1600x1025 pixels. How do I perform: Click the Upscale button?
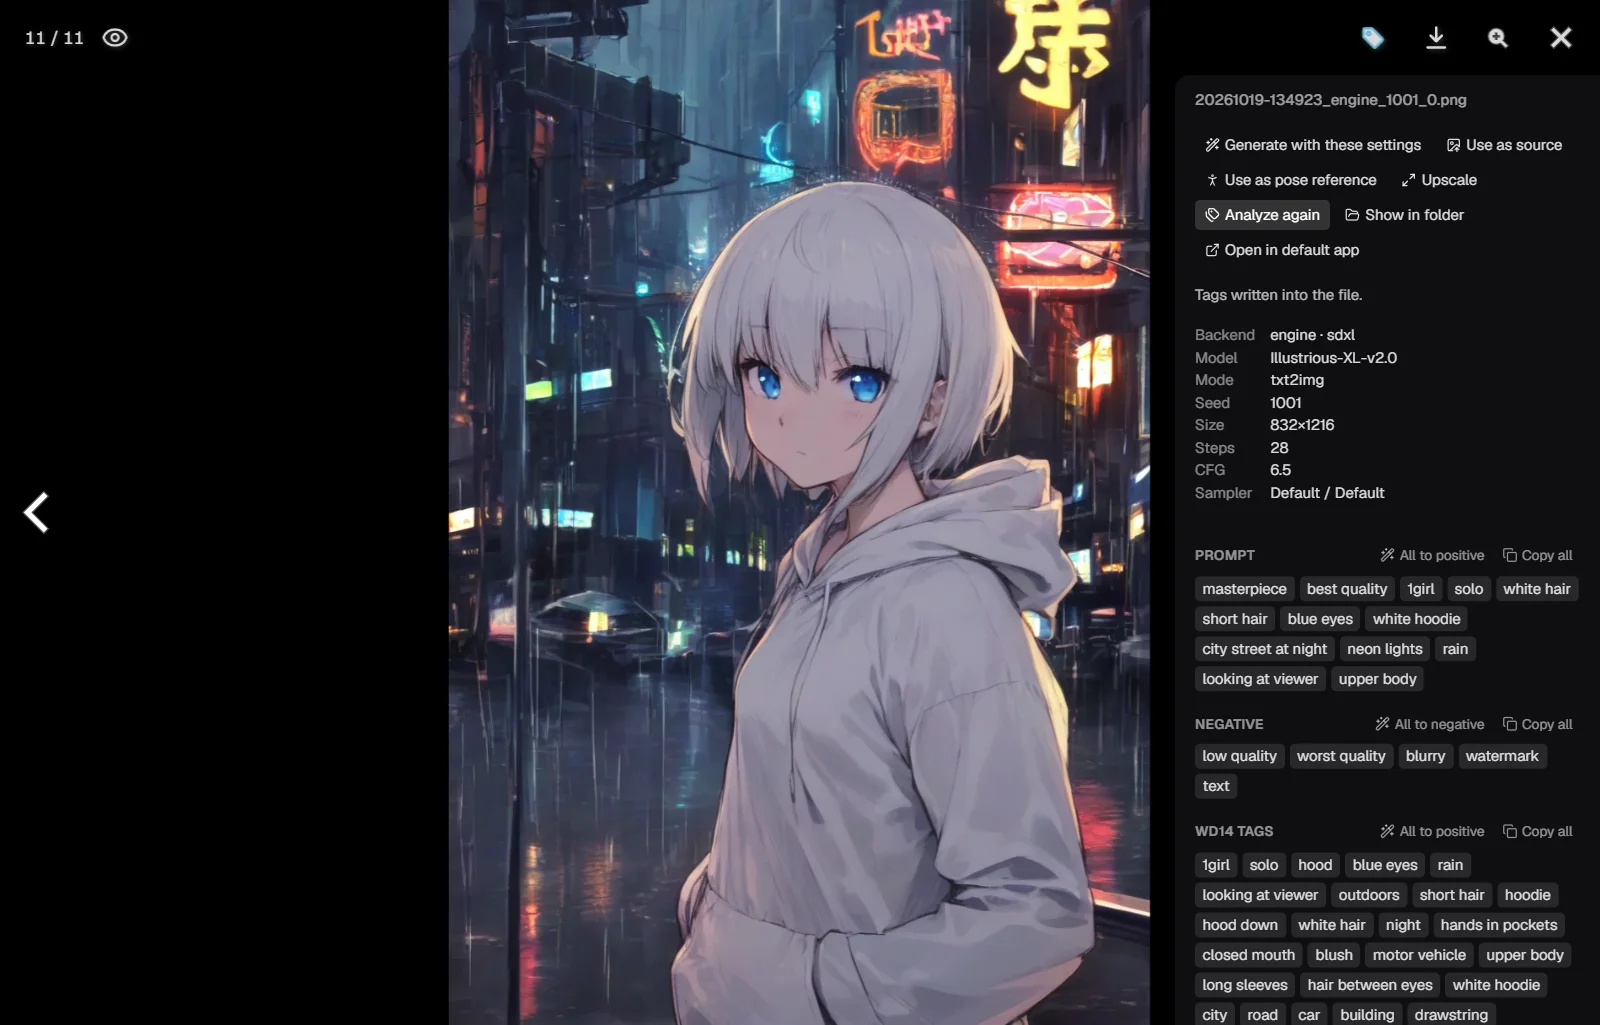pyautogui.click(x=1439, y=180)
